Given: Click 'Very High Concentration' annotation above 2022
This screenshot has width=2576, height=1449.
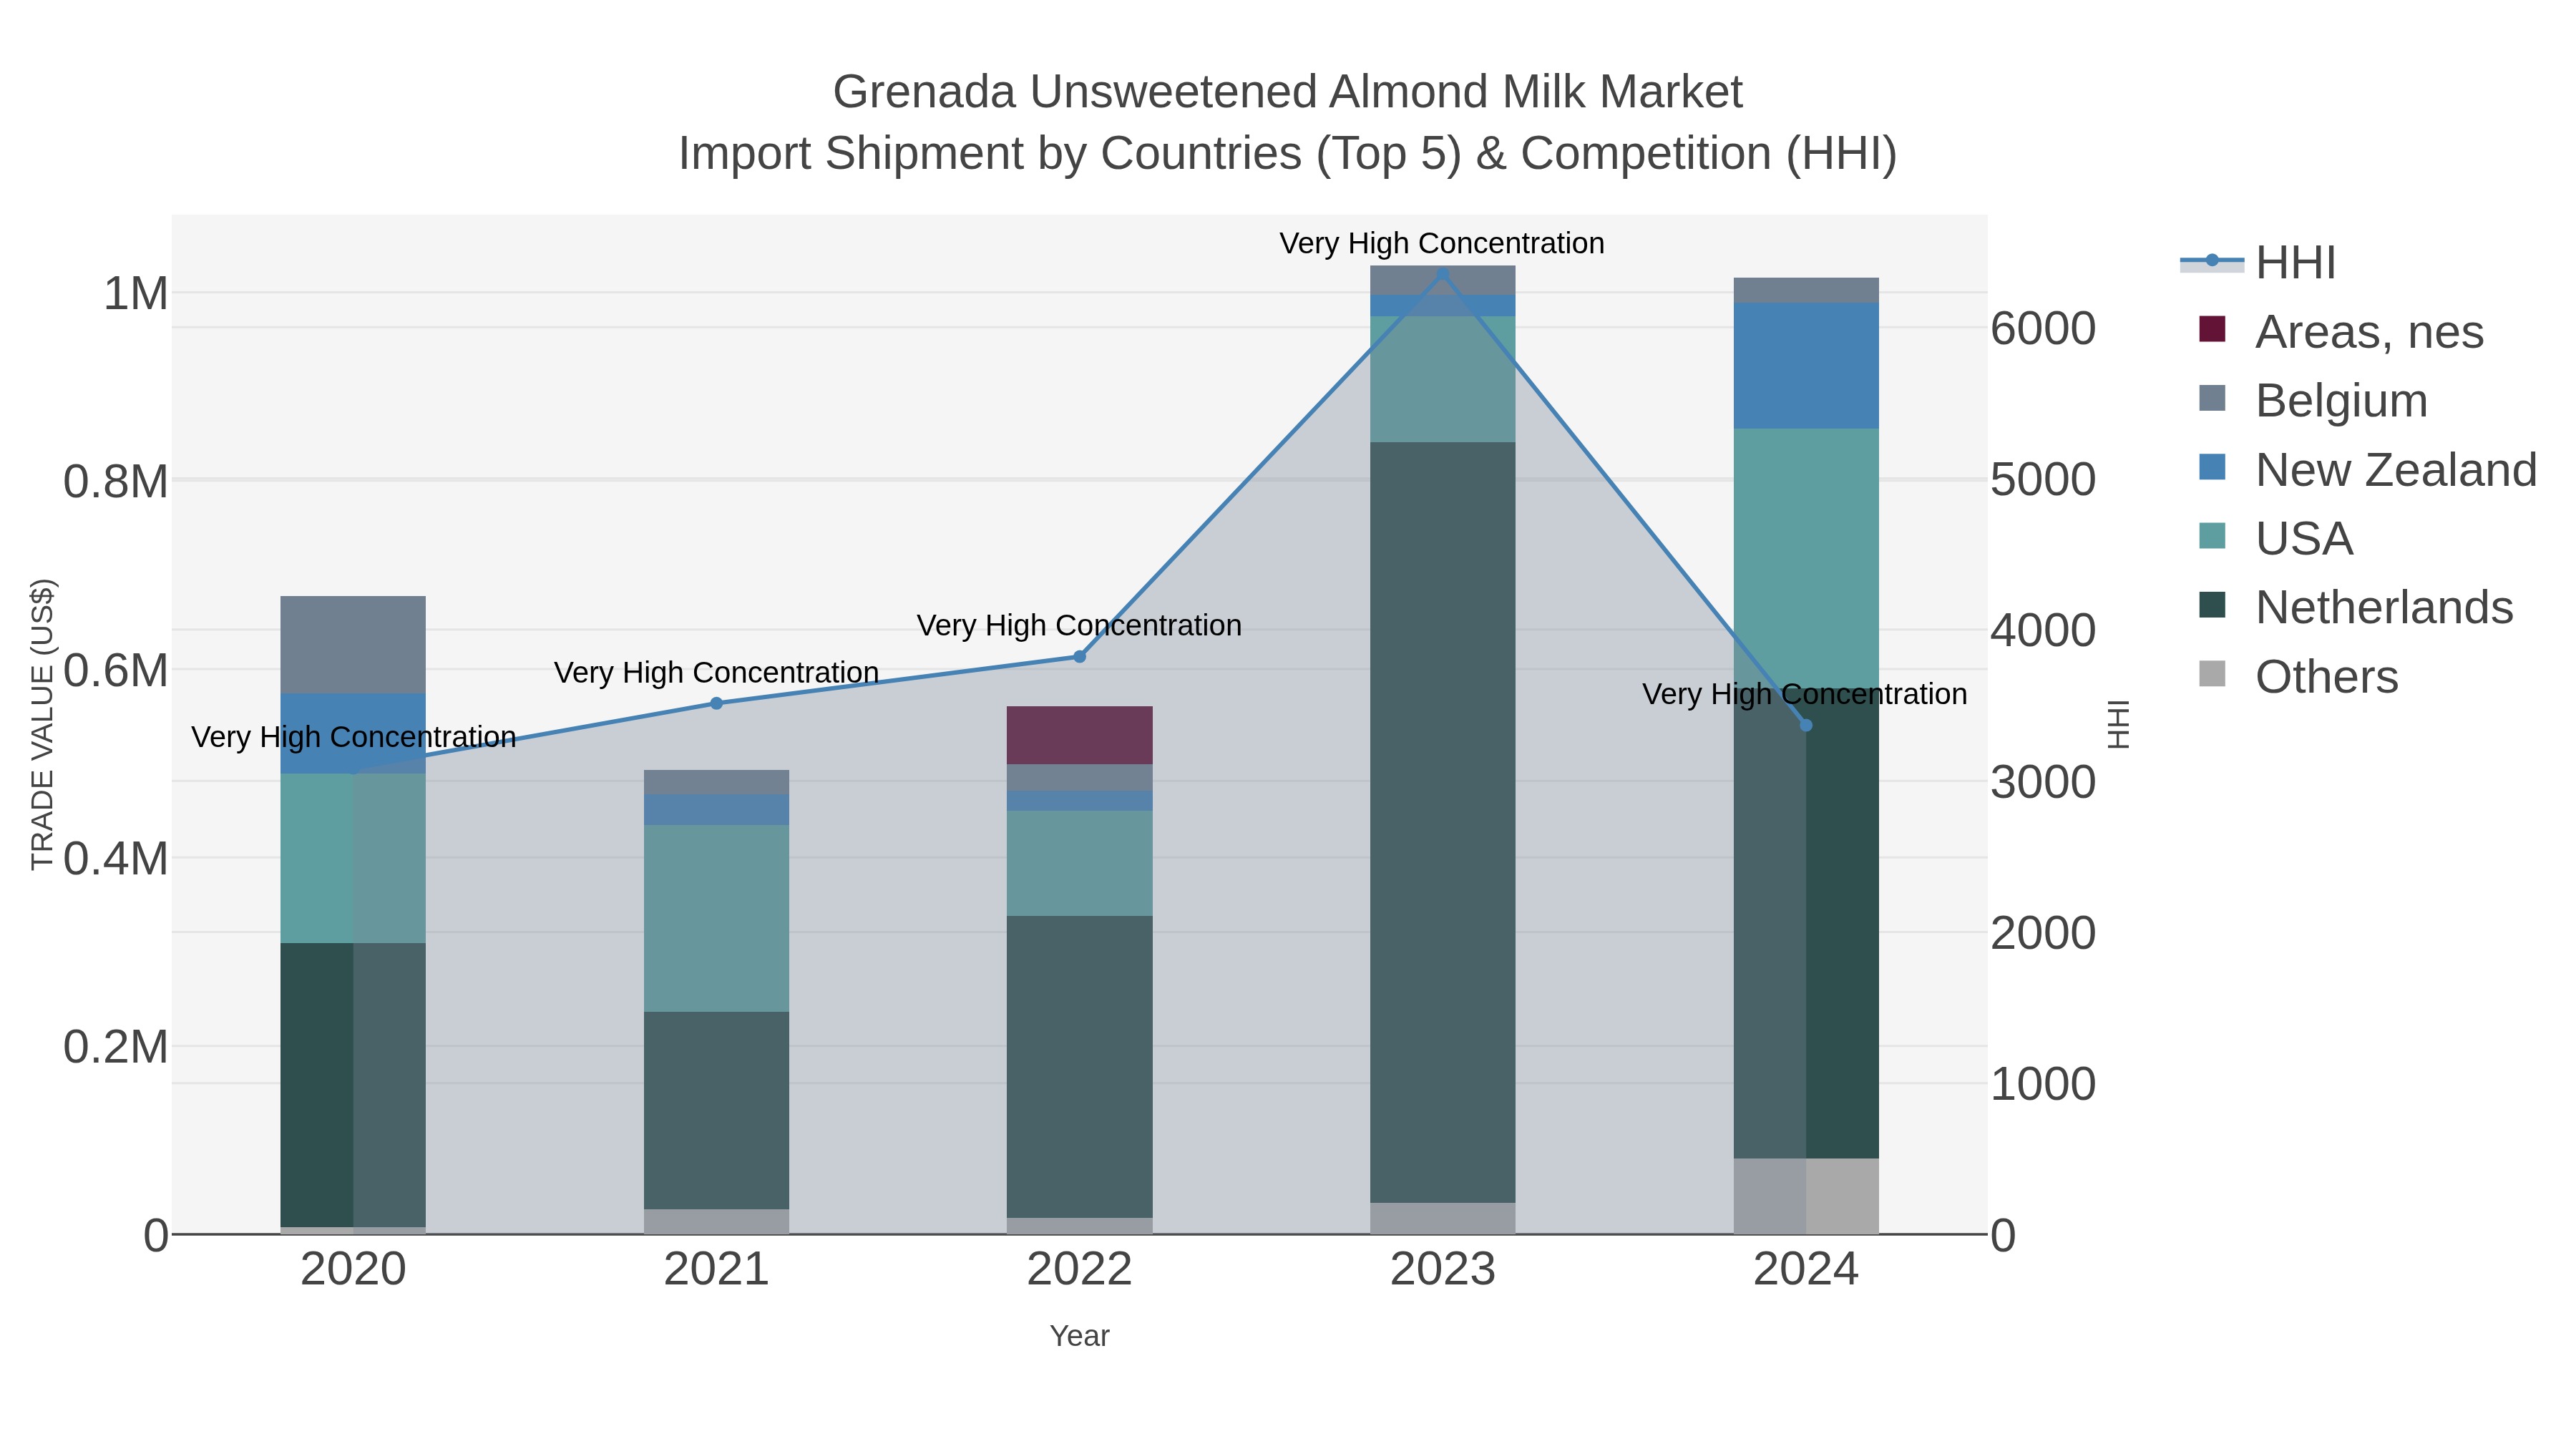Looking at the screenshot, I should (1079, 625).
